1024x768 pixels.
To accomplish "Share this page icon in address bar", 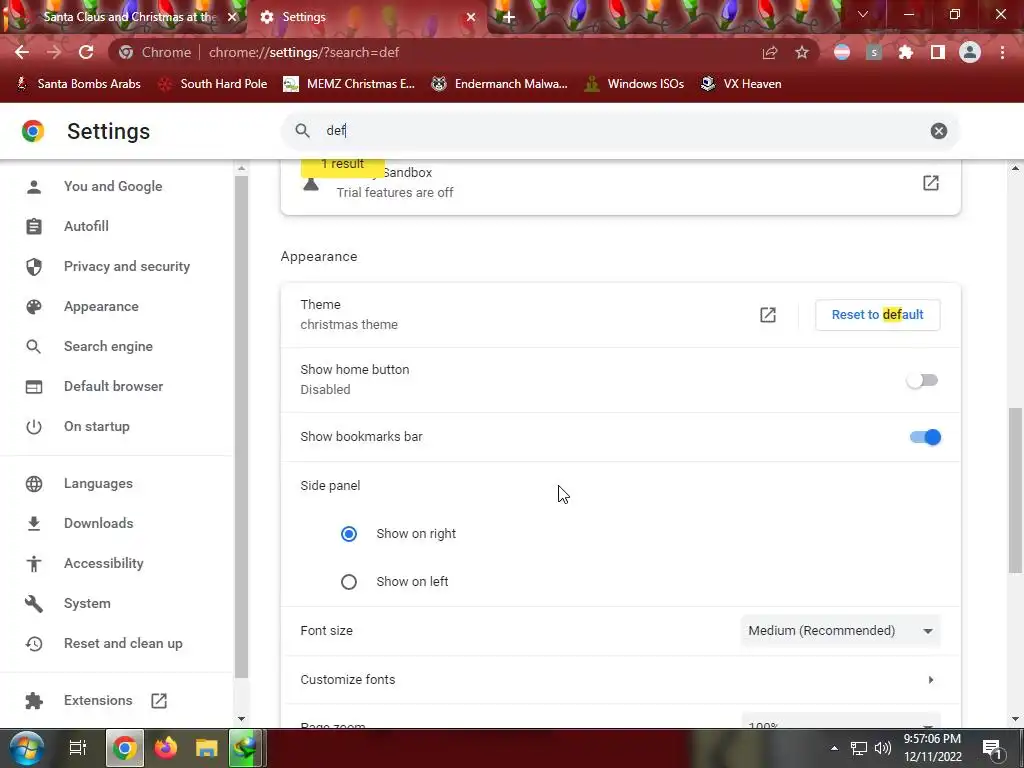I will point(770,52).
